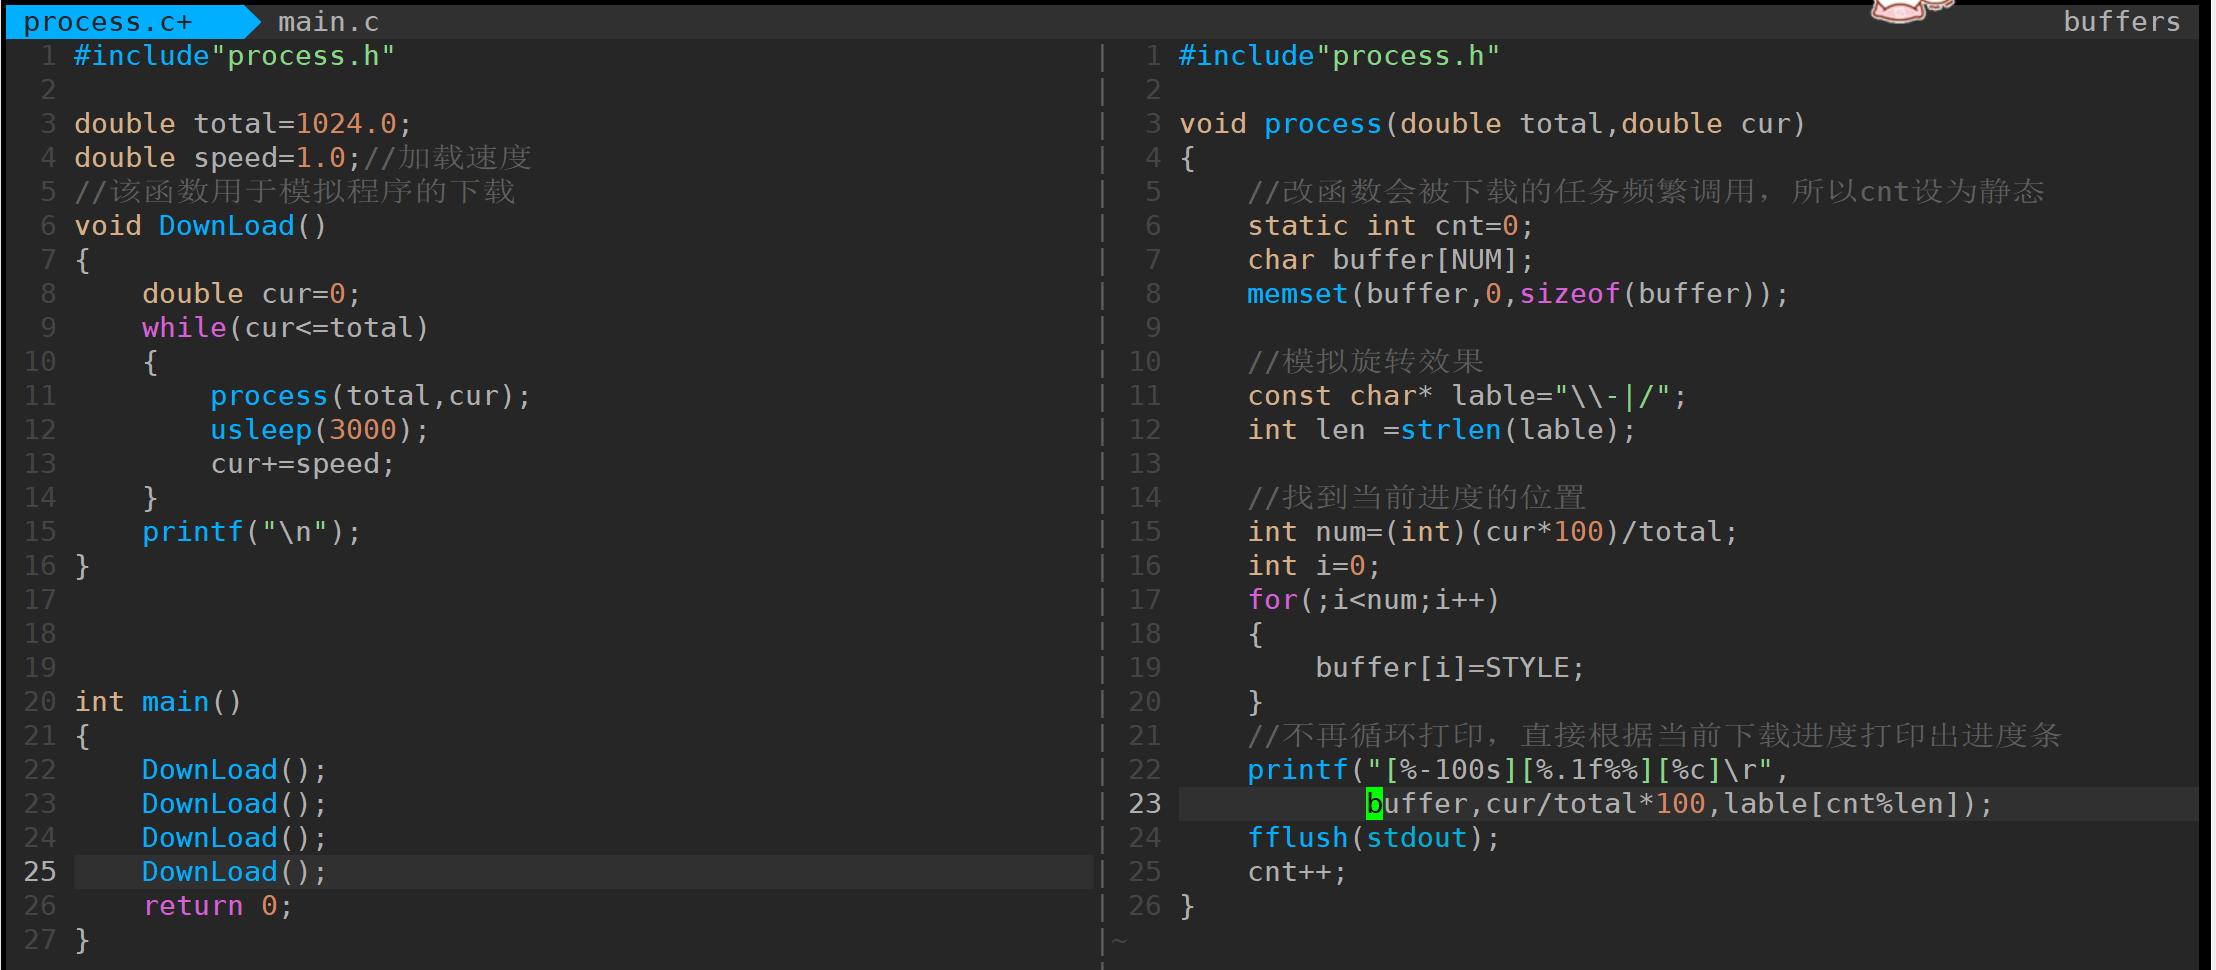Switch to the main.c buffer tab

pos(328,22)
